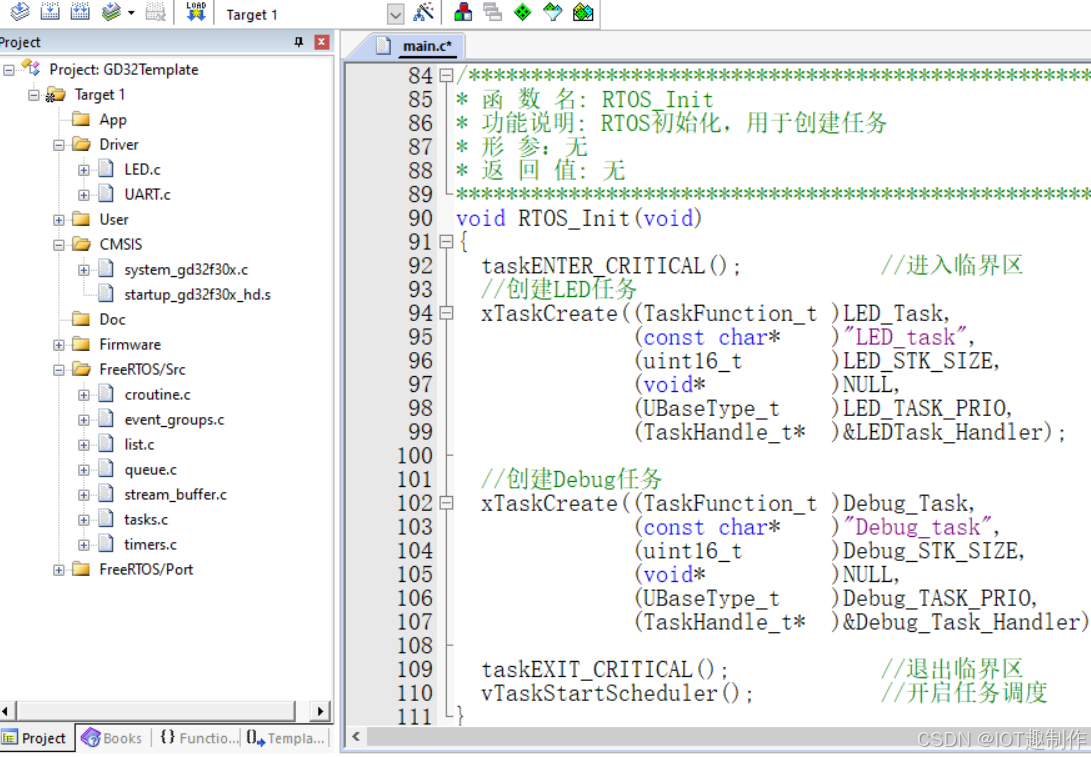
Task: Collapse the function body fold at line 91
Action: coord(446,241)
